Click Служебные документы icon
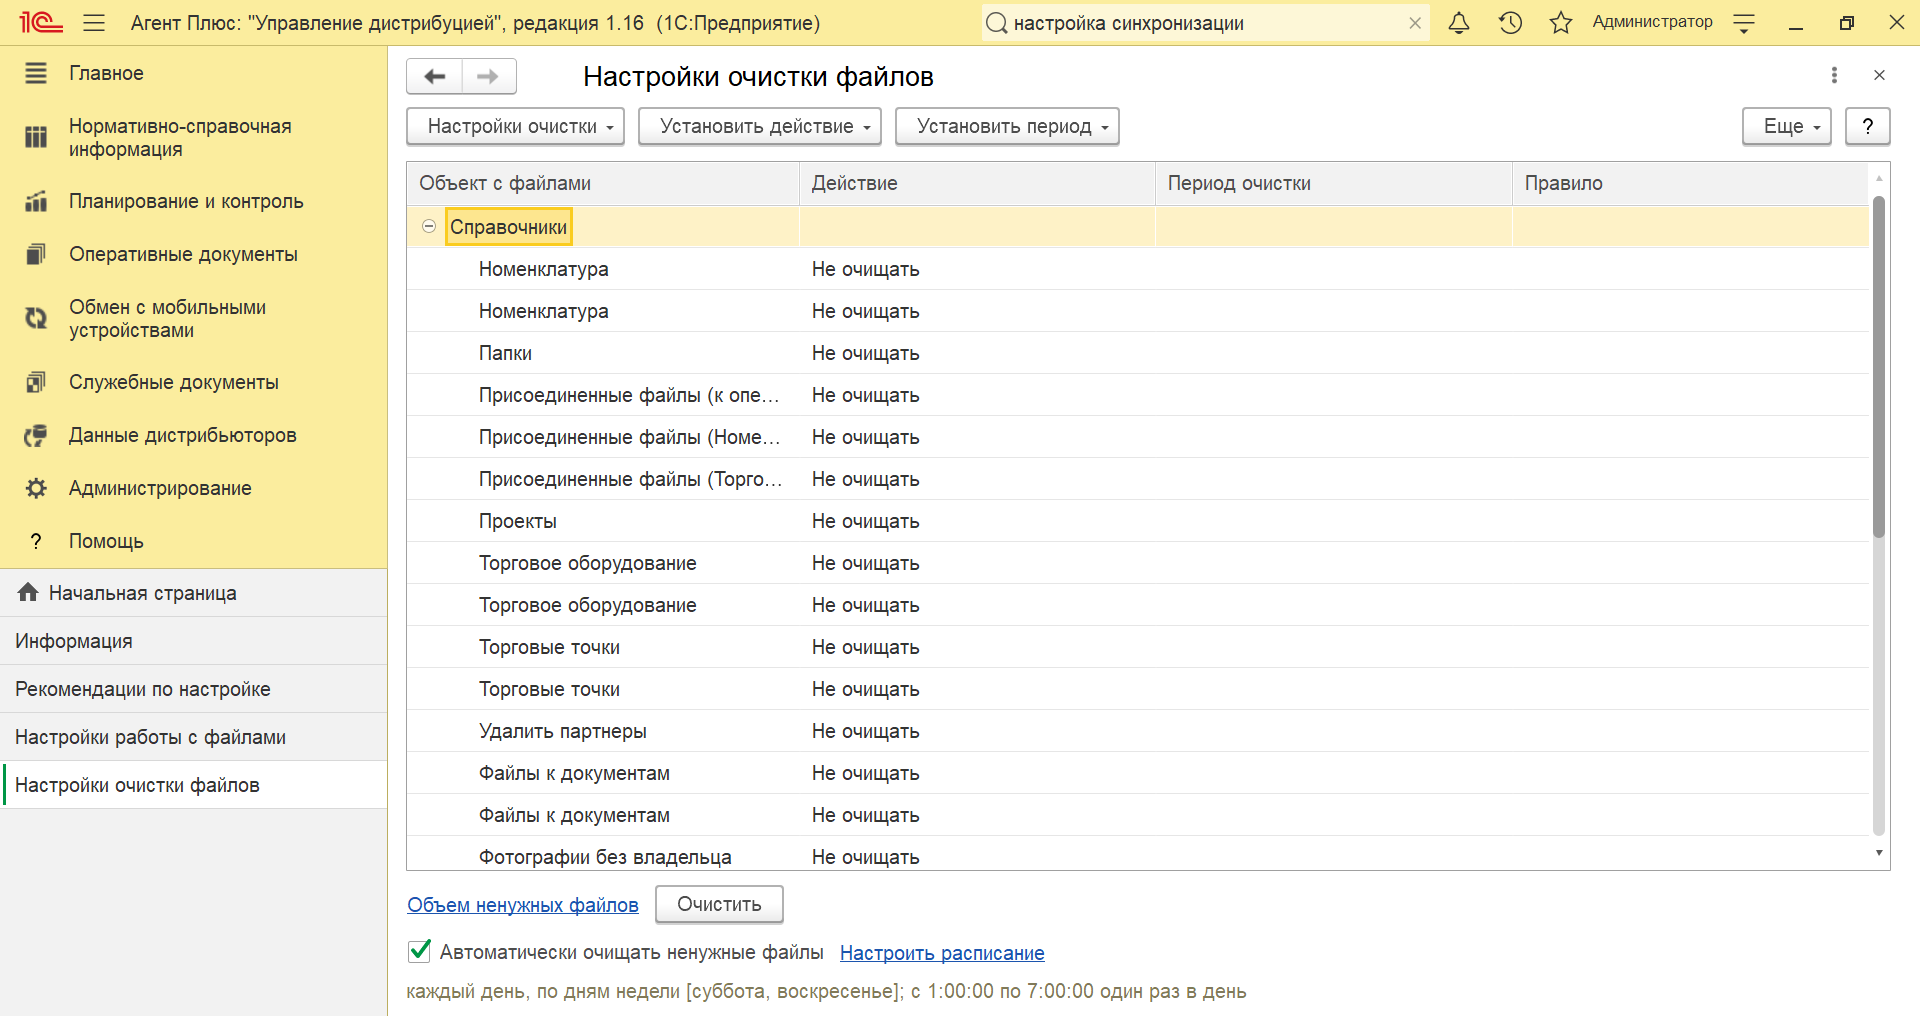The width and height of the screenshot is (1920, 1016). click(x=36, y=382)
